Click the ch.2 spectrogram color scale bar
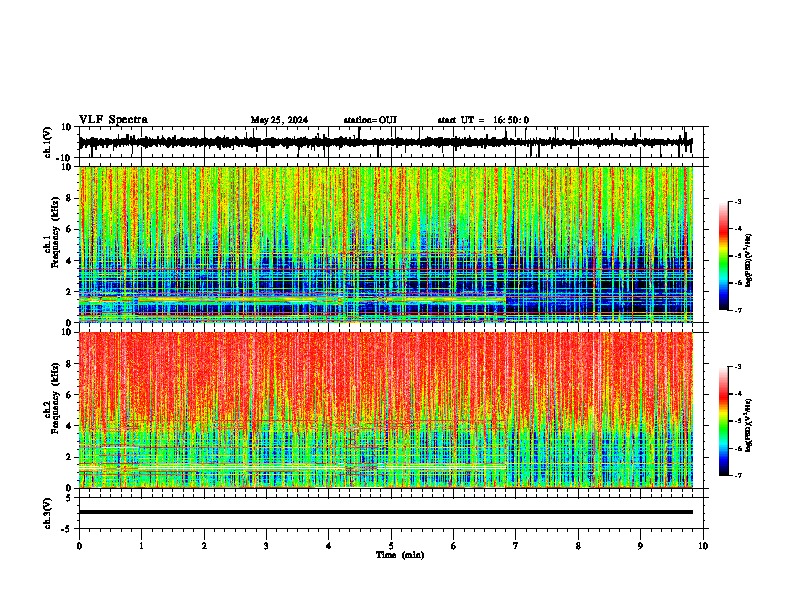Image resolution: width=792 pixels, height=612 pixels. coord(724,421)
